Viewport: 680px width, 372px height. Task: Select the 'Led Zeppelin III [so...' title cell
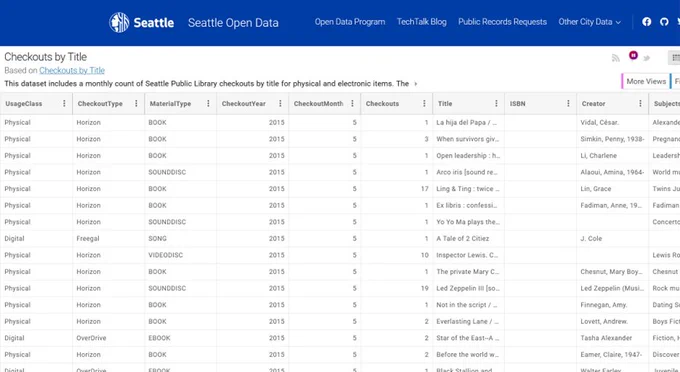[x=468, y=288]
